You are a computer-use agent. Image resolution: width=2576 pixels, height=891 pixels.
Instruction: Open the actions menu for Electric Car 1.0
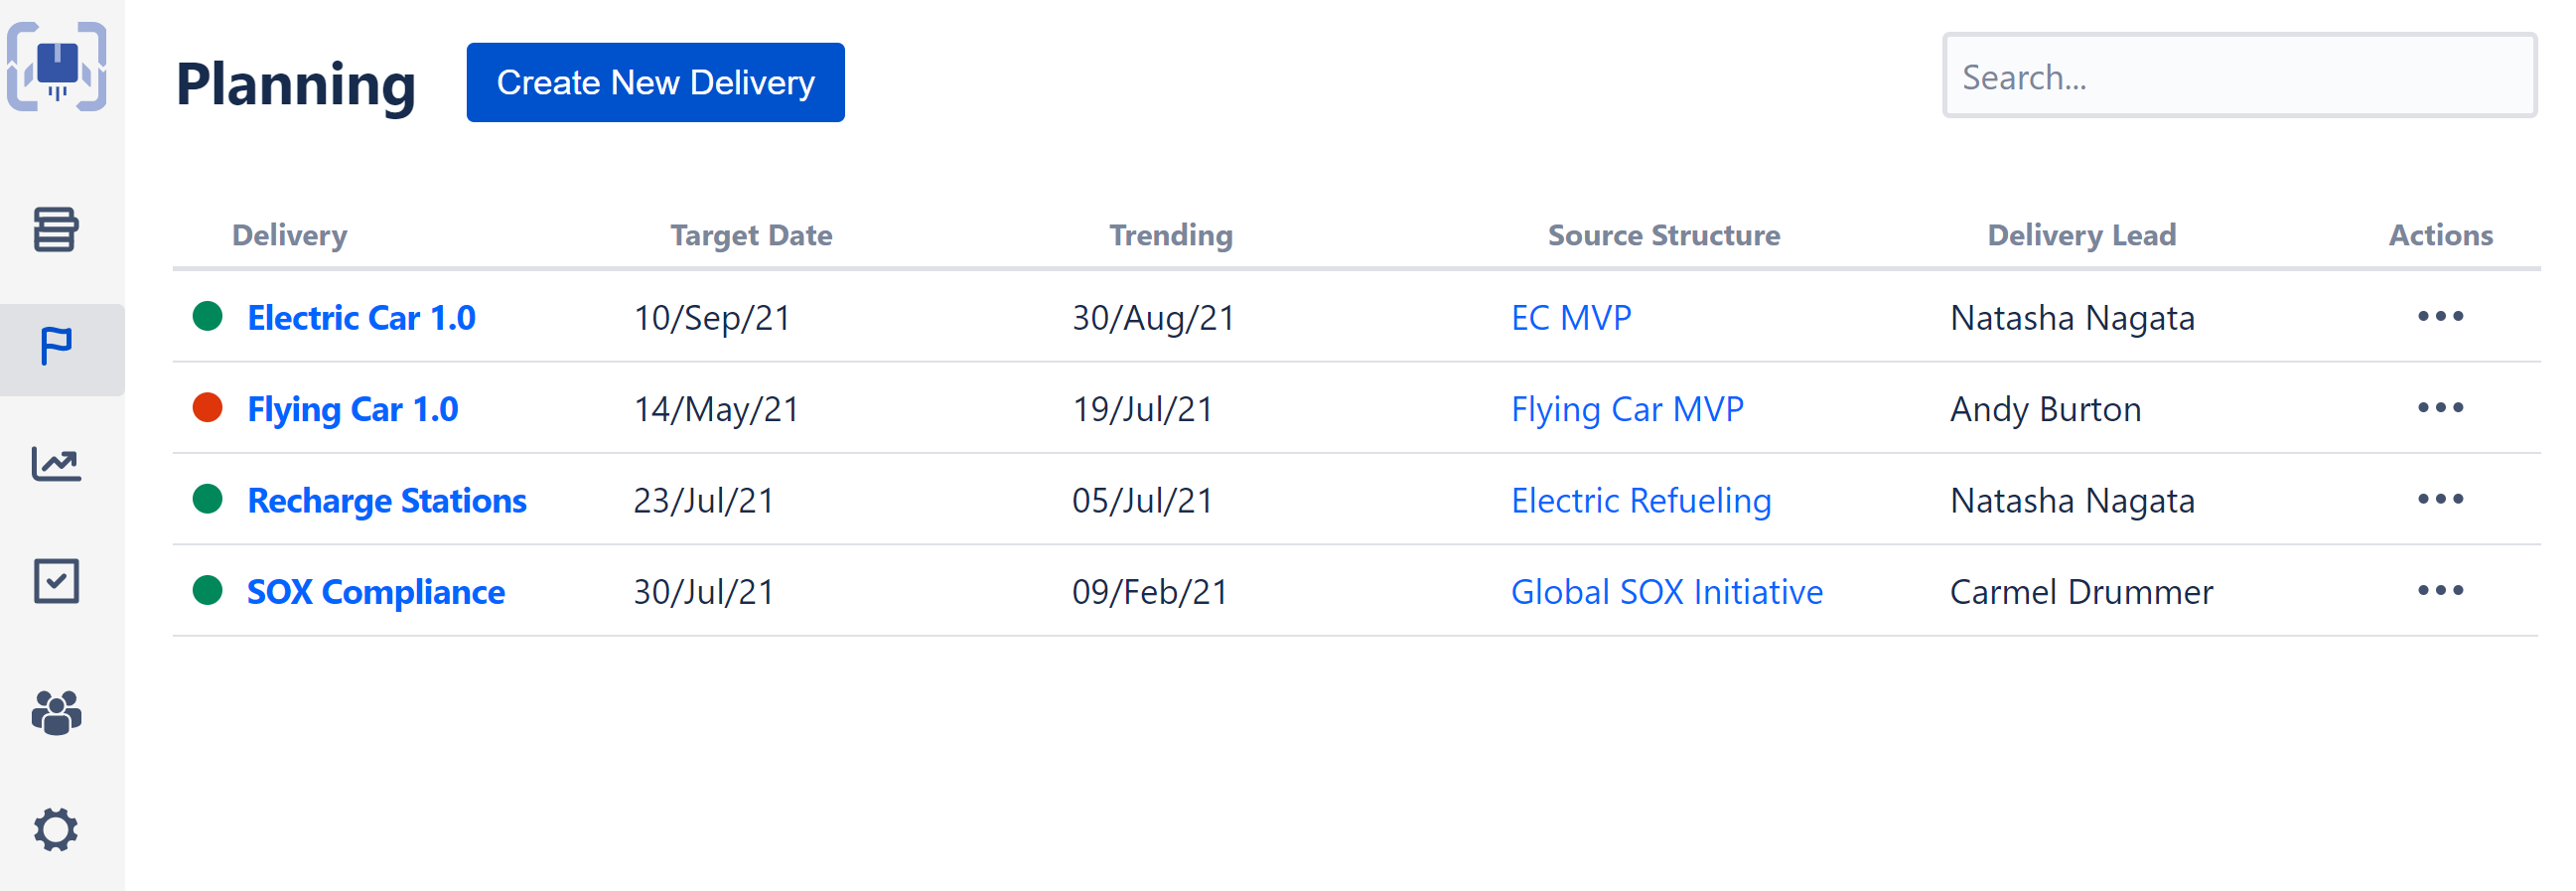point(2440,316)
